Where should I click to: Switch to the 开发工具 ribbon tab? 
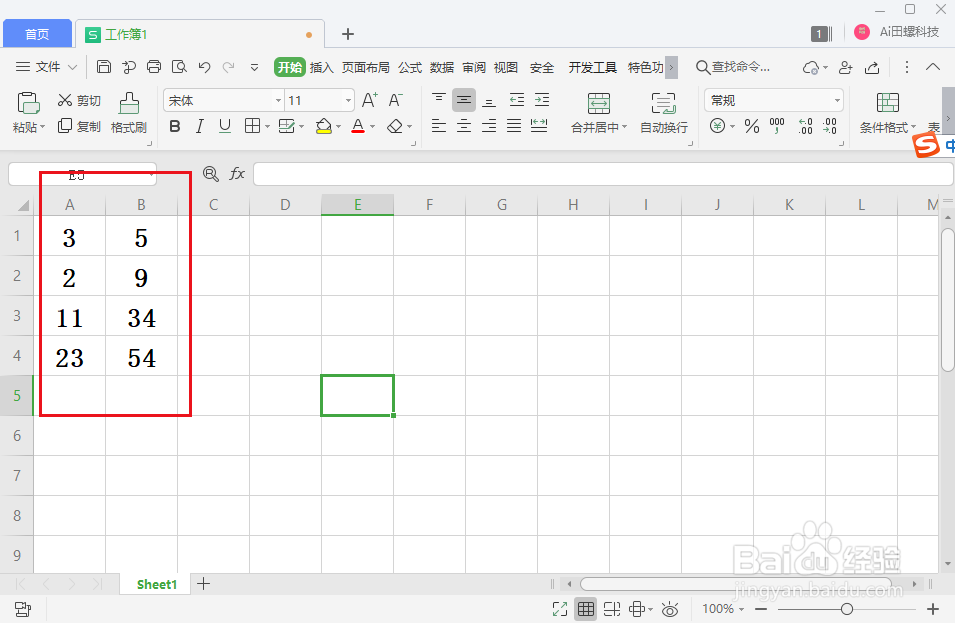pos(592,67)
